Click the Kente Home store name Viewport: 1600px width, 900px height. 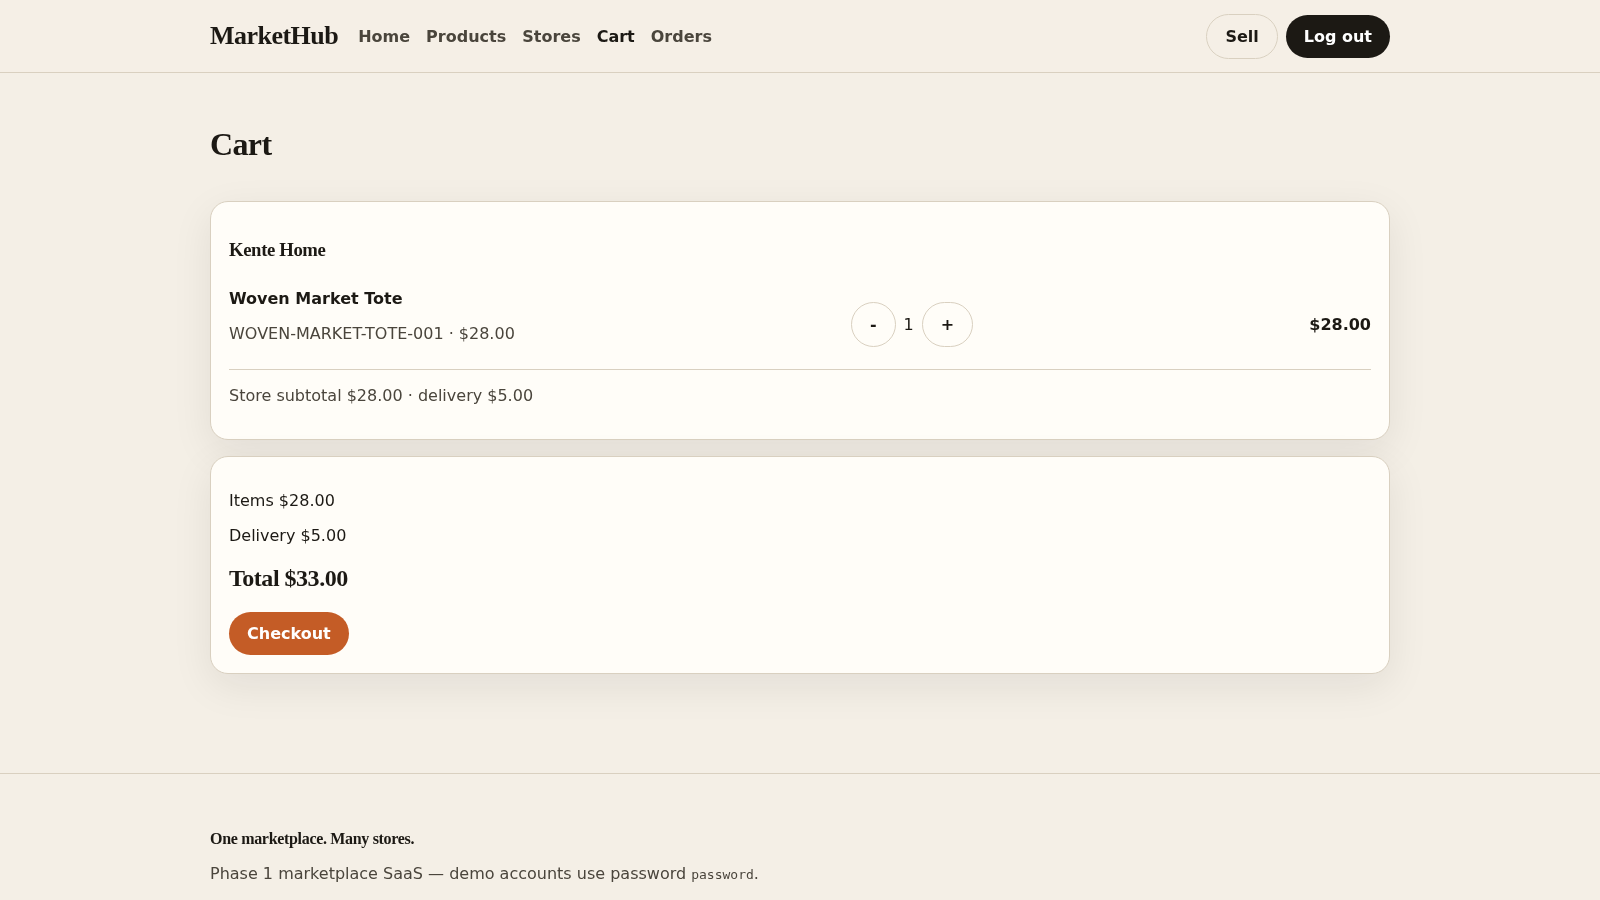coord(277,250)
